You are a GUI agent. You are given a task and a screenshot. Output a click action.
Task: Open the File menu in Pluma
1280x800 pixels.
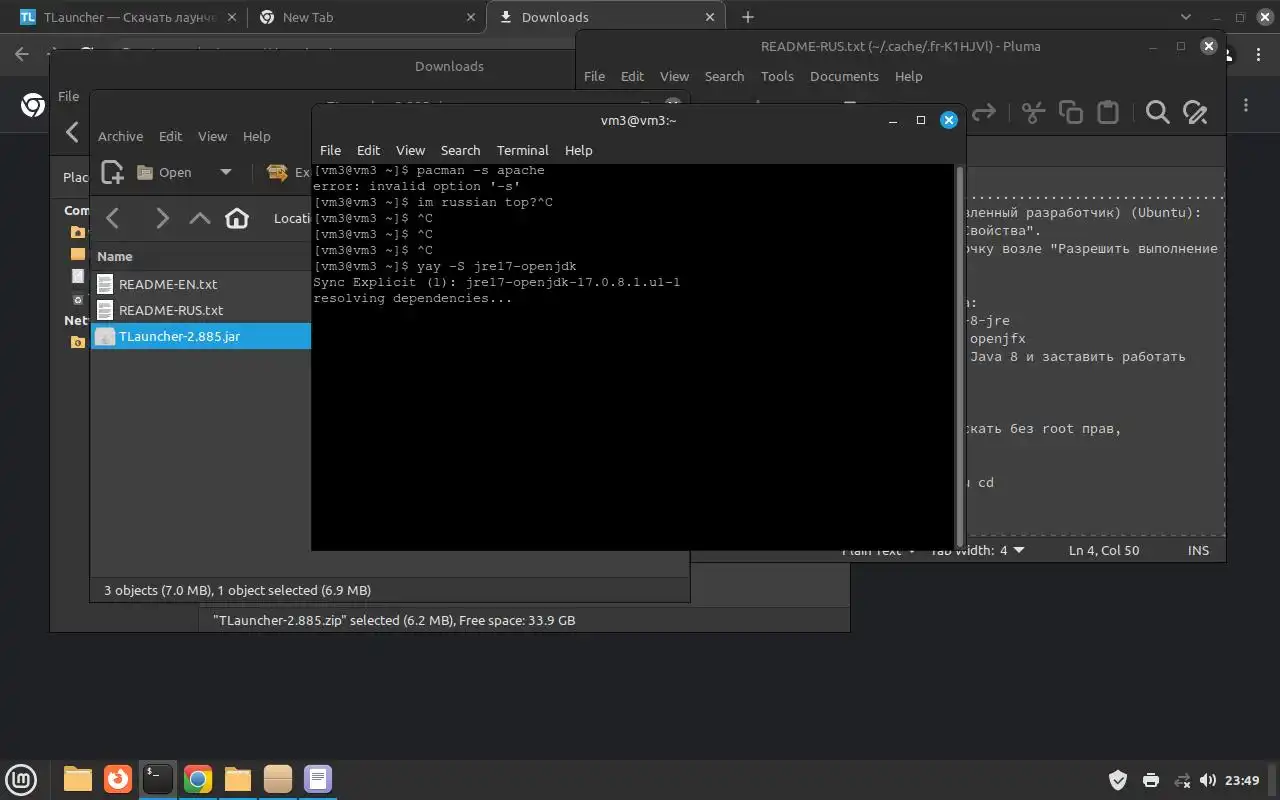[x=594, y=76]
